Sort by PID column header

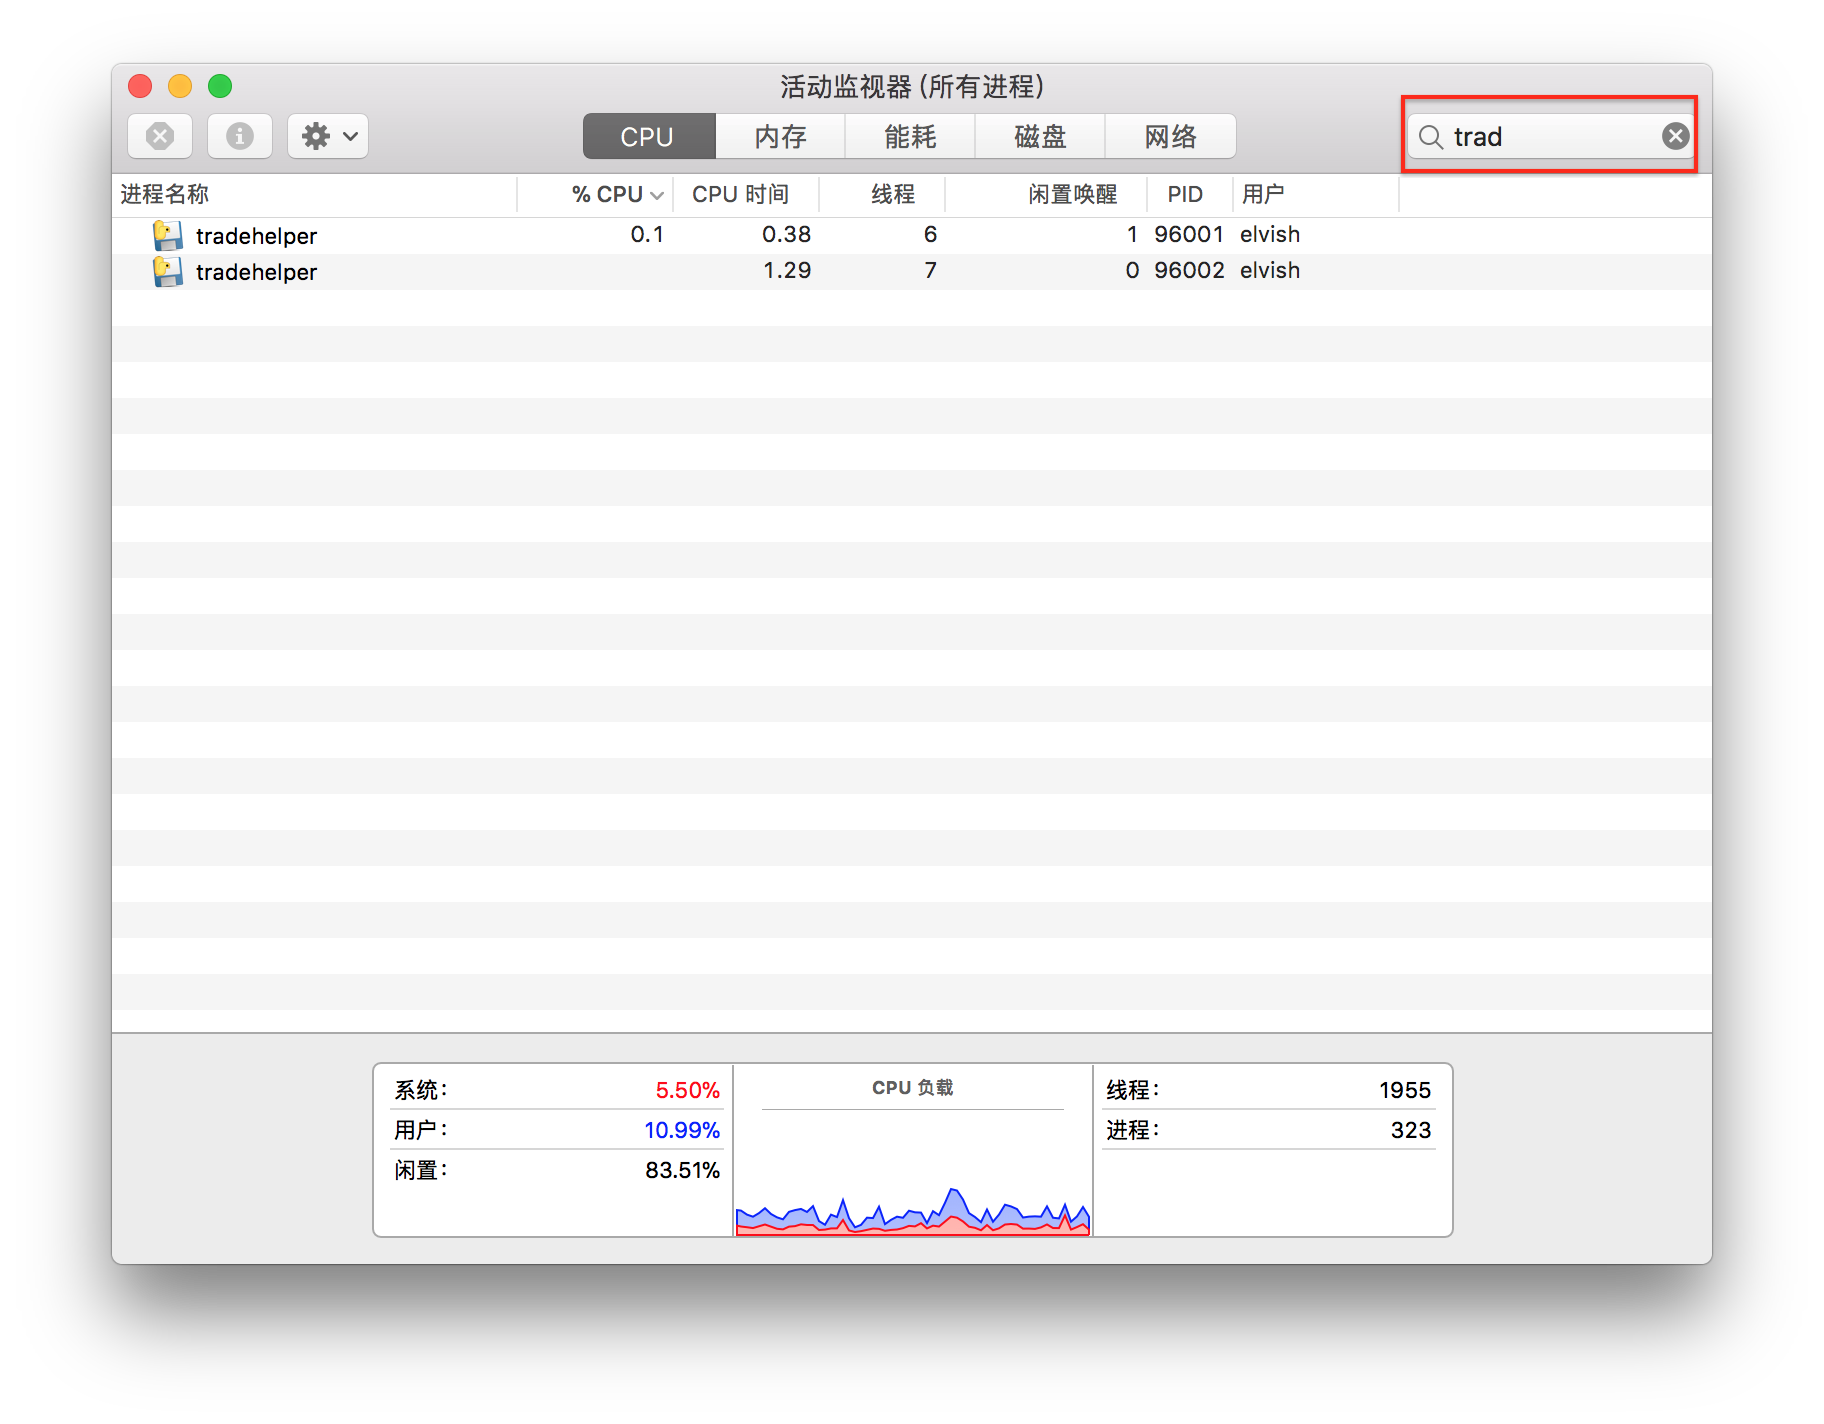tap(1190, 194)
